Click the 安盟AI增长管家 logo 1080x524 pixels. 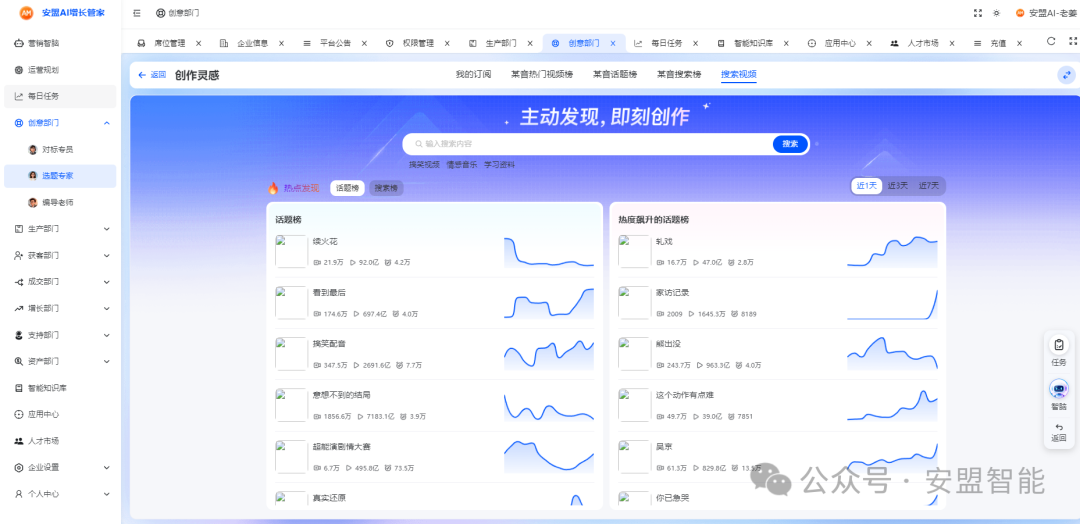62,12
